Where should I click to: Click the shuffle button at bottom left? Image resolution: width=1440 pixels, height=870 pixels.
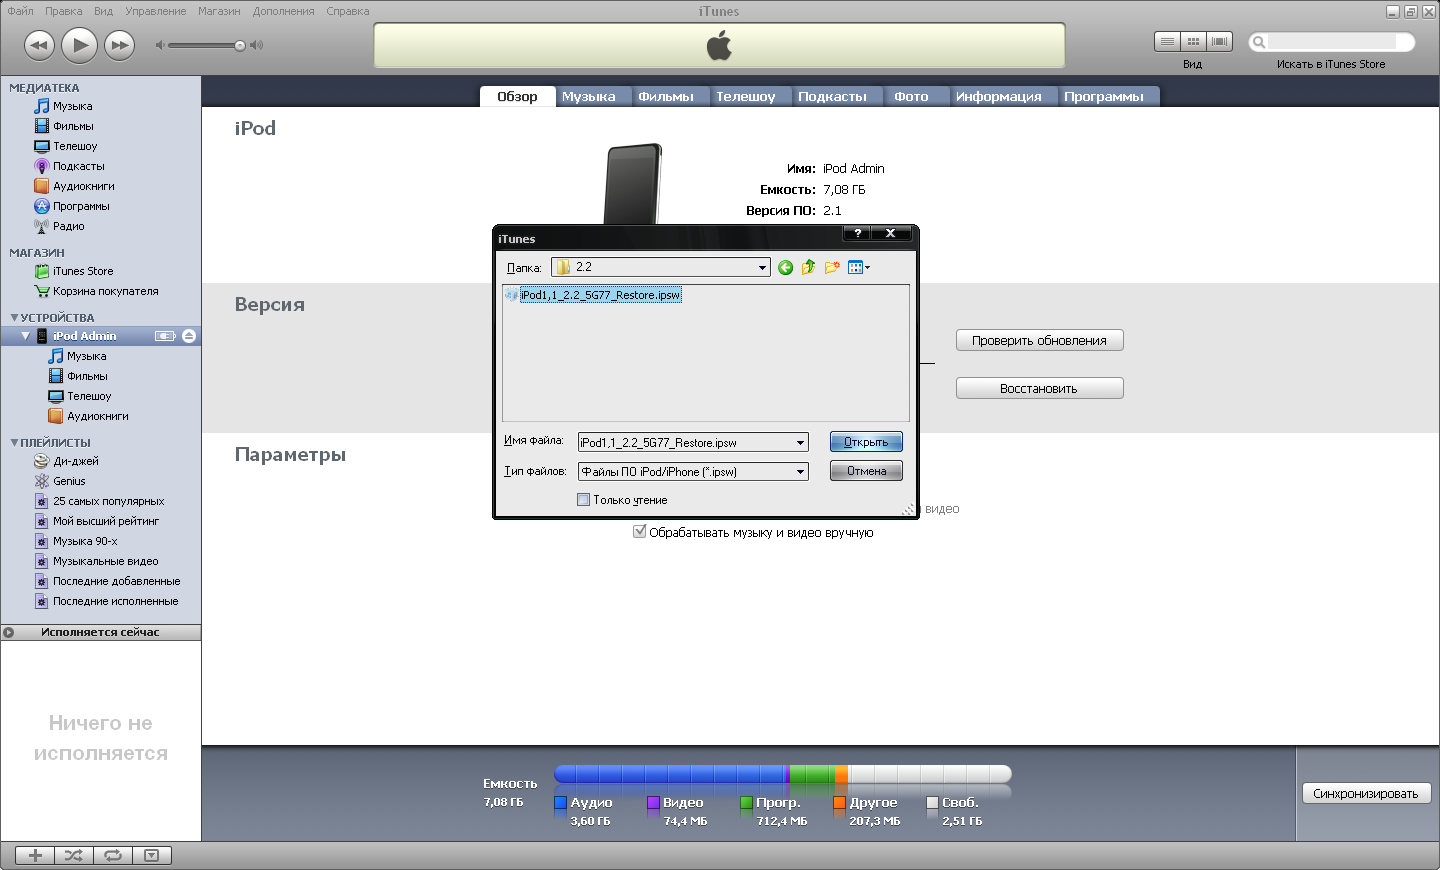[74, 855]
